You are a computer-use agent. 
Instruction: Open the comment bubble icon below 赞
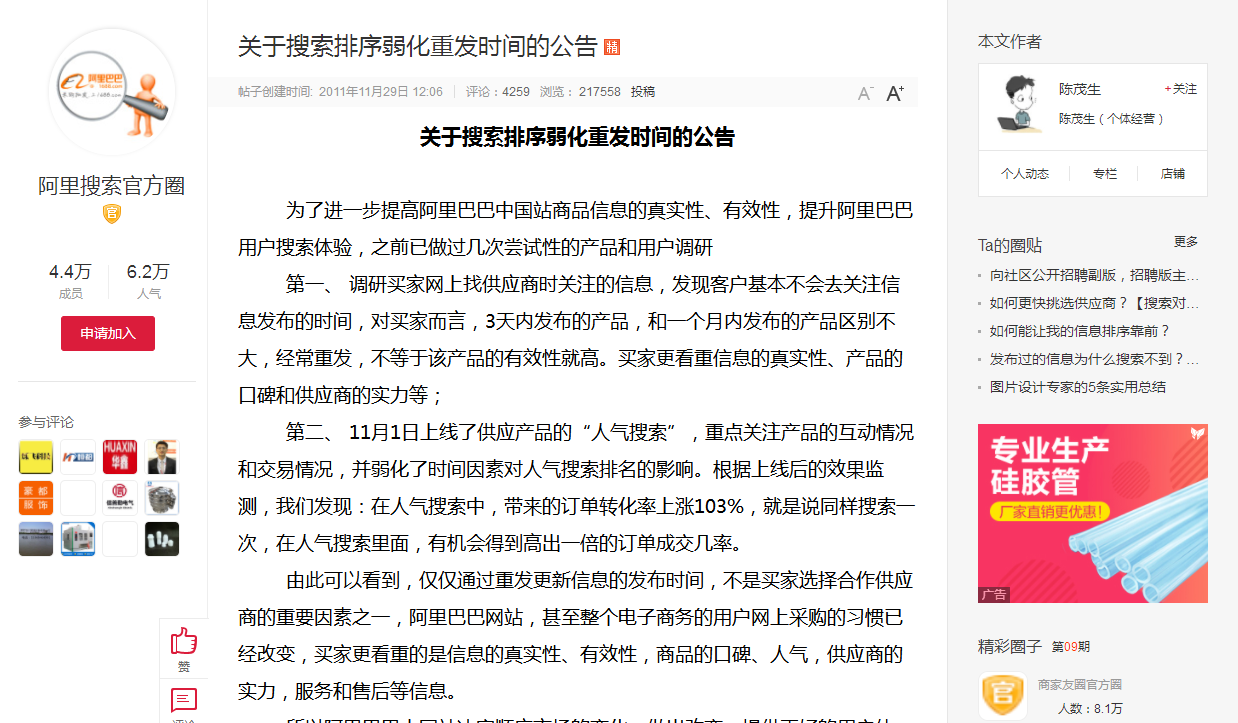184,700
